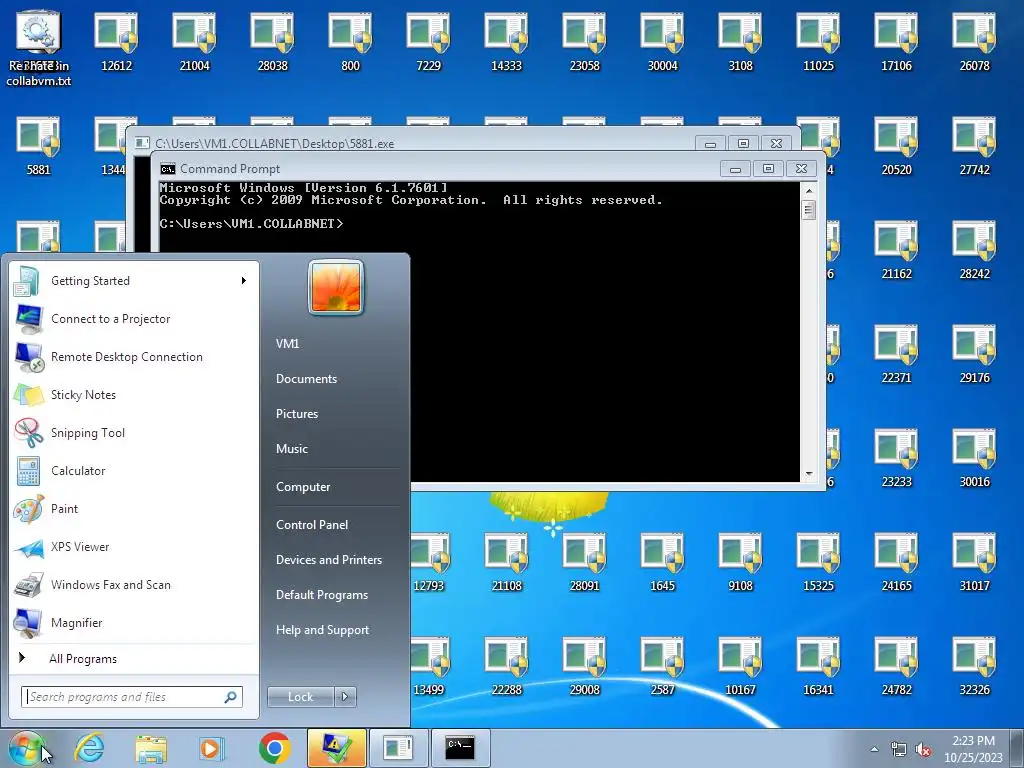Switch to Command Prompt taskbar button
This screenshot has width=1024, height=768.
(460, 748)
